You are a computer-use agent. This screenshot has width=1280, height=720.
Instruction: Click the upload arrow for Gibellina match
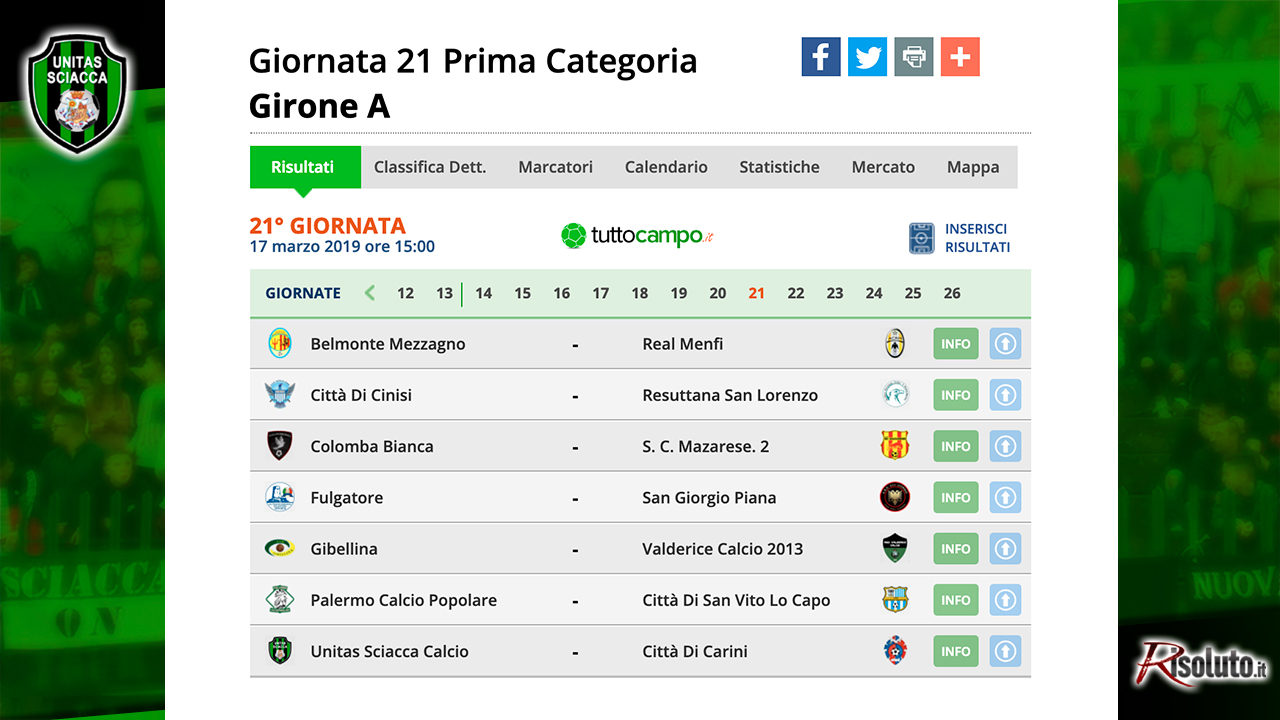coord(1005,549)
